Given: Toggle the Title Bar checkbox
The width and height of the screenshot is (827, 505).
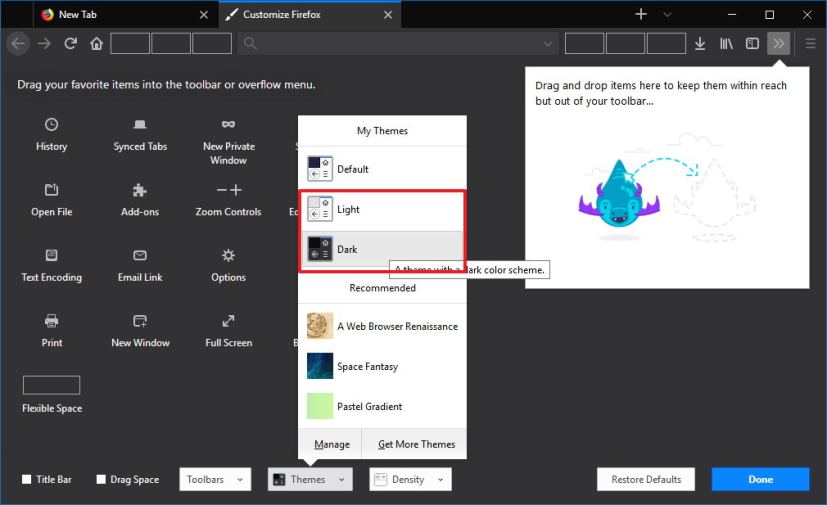Looking at the screenshot, I should pyautogui.click(x=26, y=479).
